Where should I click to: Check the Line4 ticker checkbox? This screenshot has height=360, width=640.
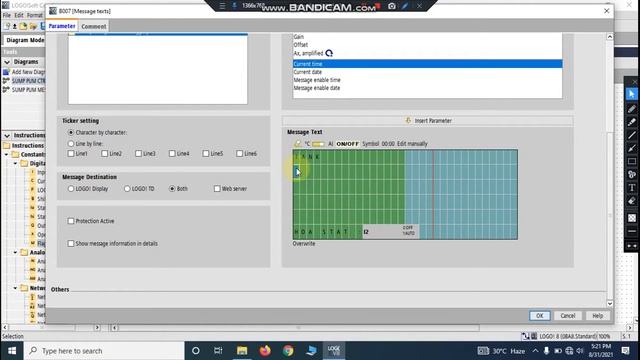click(x=172, y=153)
